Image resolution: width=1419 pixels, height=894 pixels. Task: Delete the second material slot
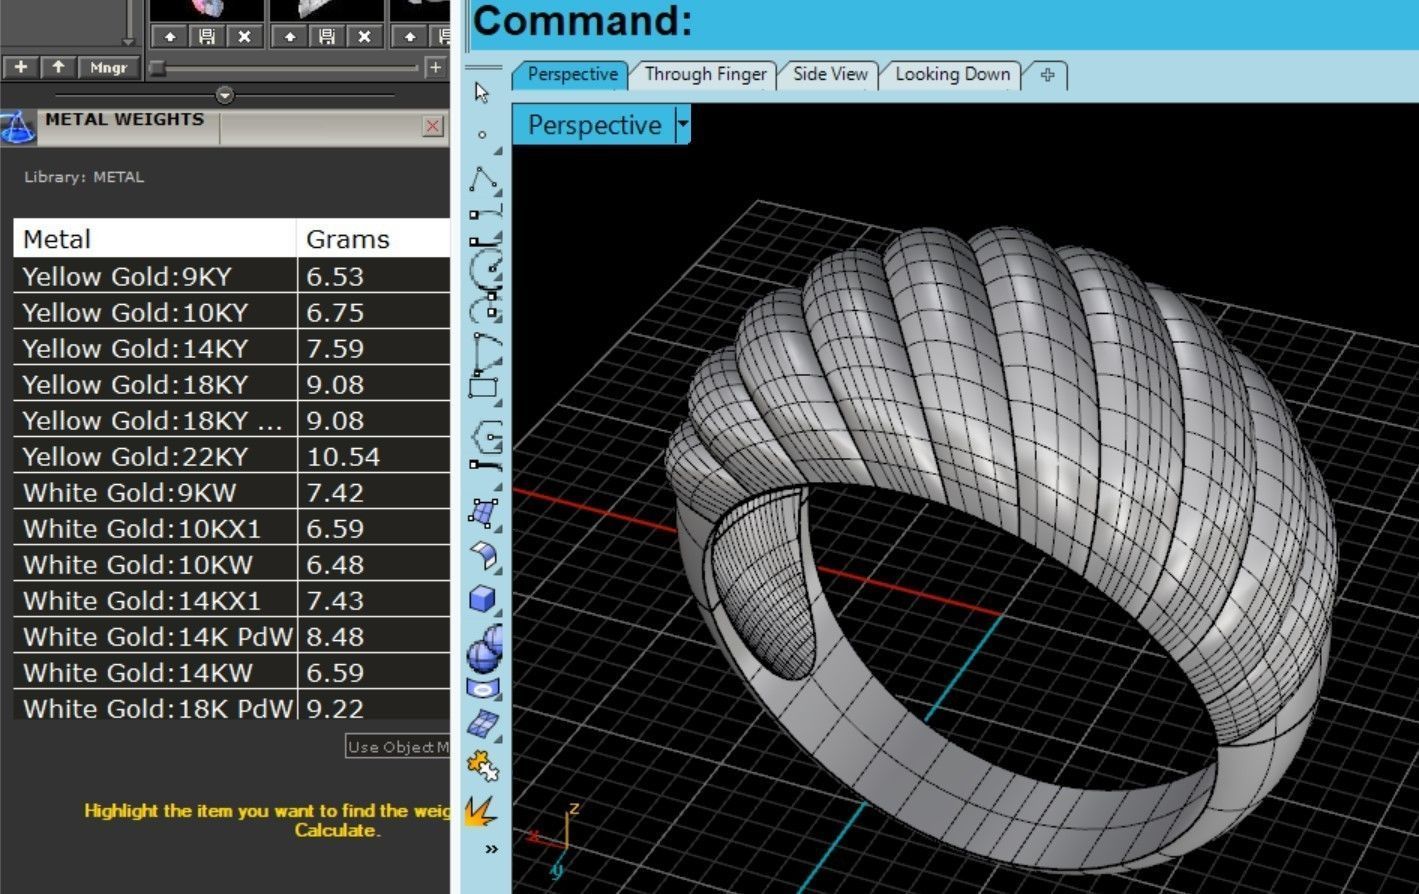tap(364, 37)
